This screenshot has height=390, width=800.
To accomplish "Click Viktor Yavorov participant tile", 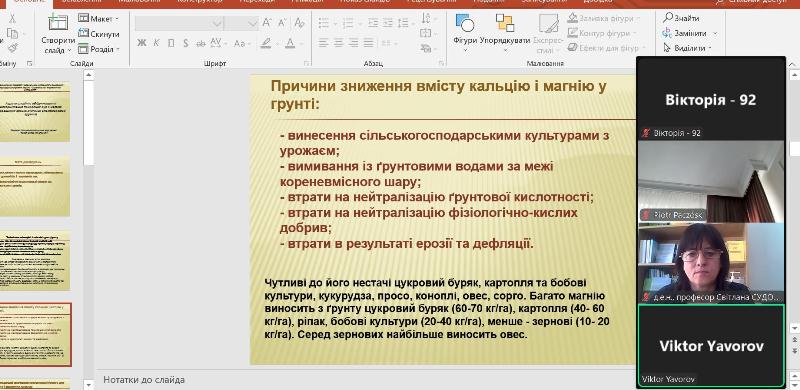I will (710, 346).
